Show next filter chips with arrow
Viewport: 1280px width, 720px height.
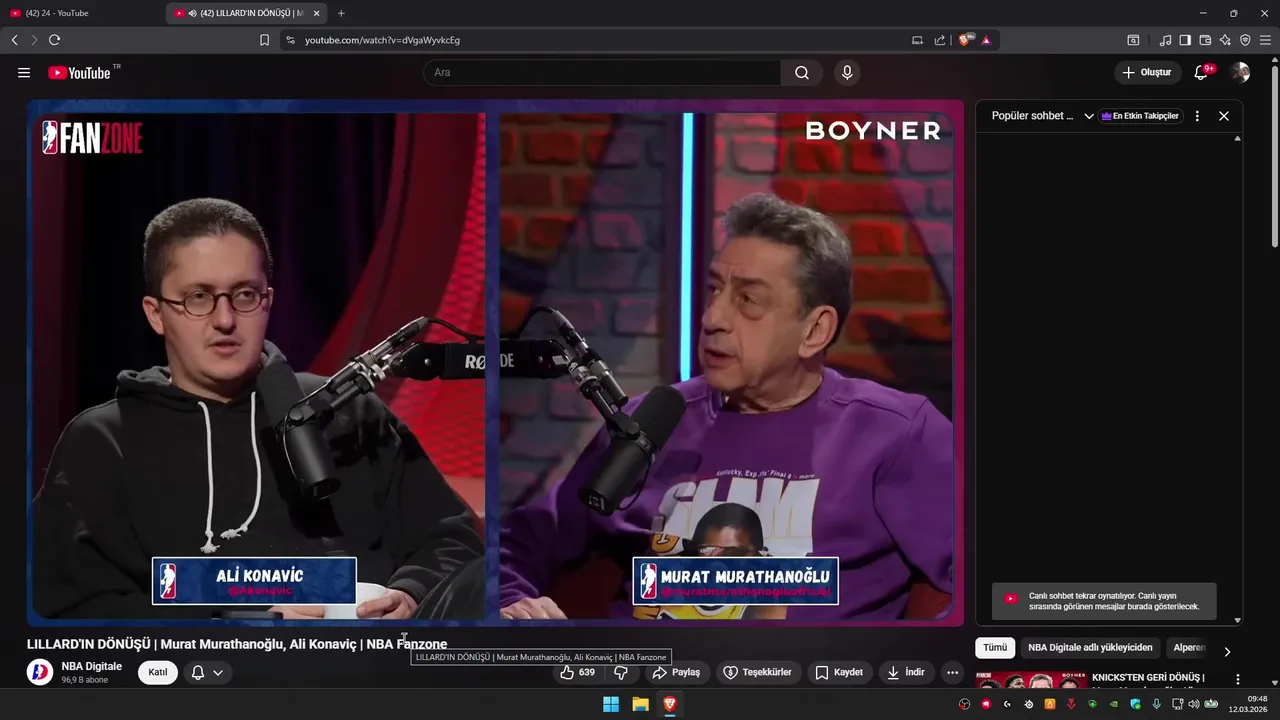[1227, 651]
